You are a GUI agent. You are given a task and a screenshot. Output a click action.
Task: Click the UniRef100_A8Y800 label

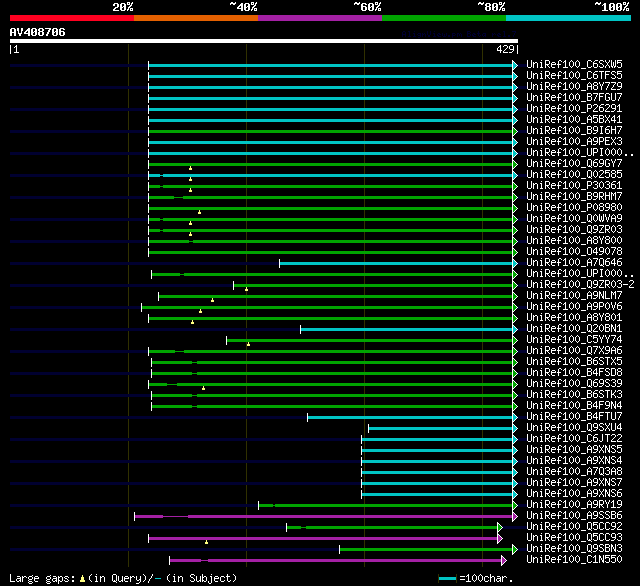click(574, 241)
